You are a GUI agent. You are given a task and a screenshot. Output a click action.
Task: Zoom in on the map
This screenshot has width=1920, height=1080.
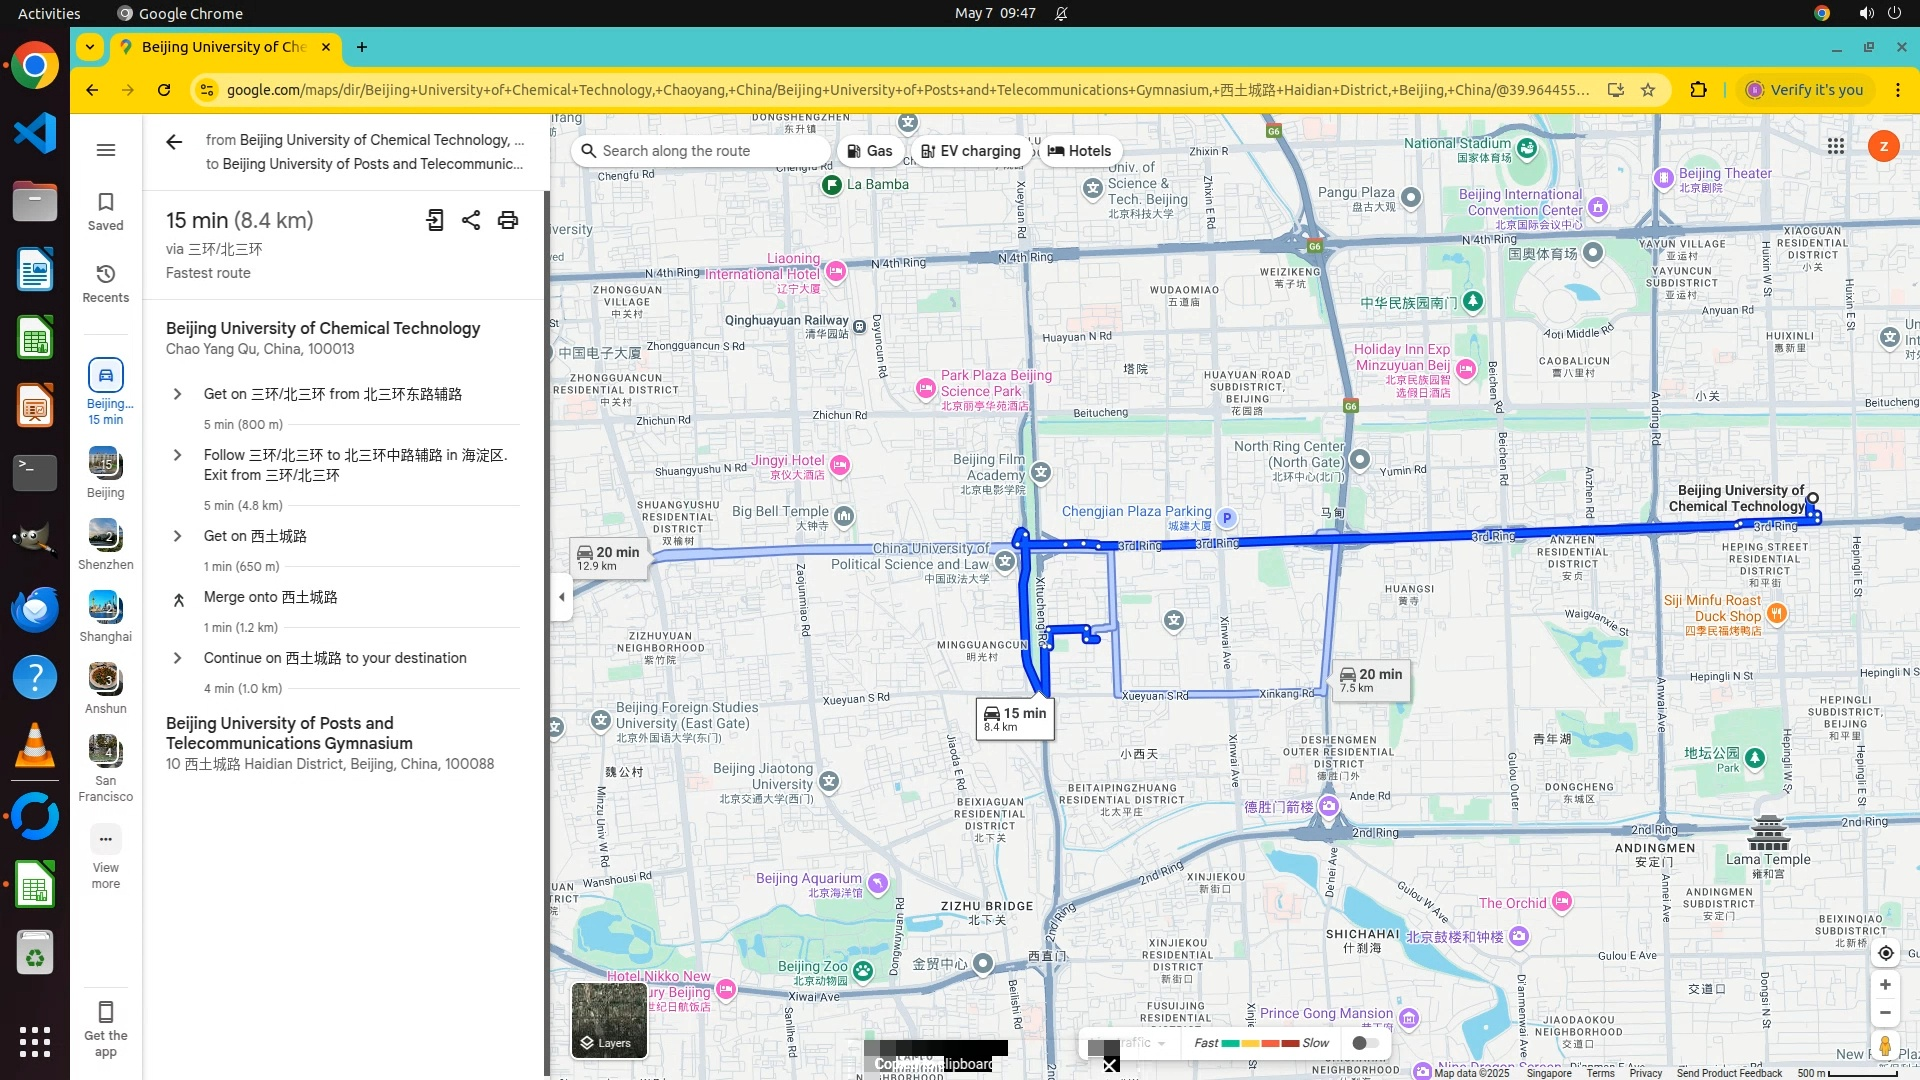point(1885,985)
